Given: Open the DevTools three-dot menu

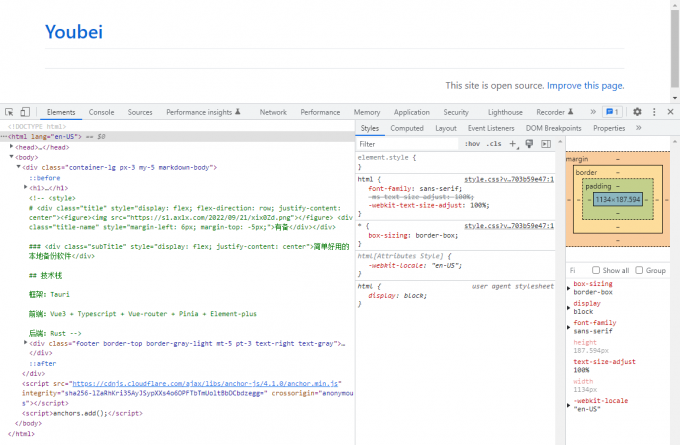Looking at the screenshot, I should [x=654, y=112].
